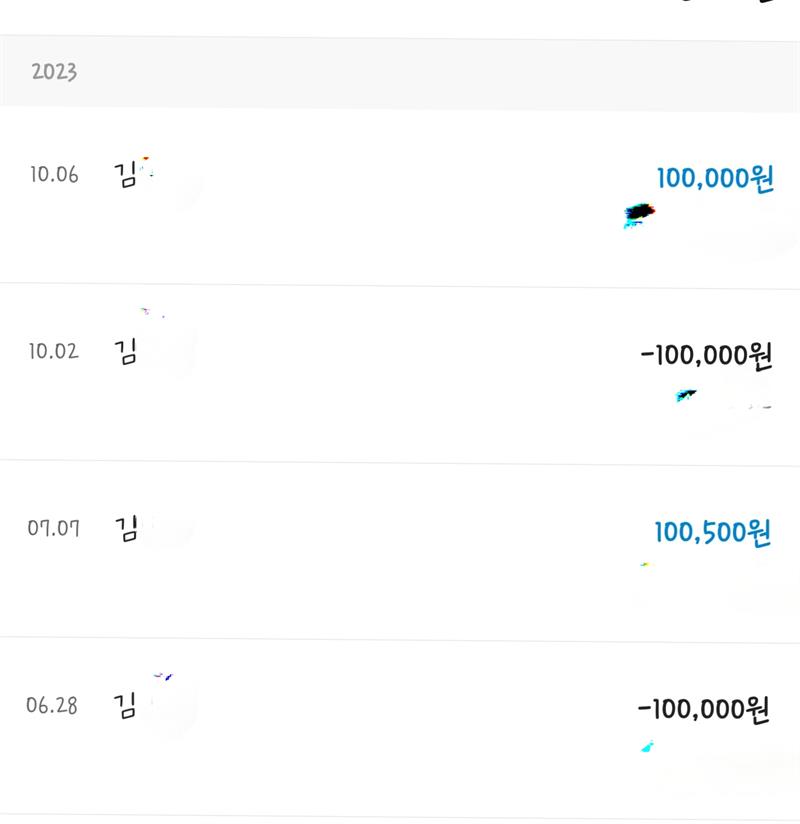
Task: Open the 김 name on the 10.06 row
Action: (x=126, y=176)
